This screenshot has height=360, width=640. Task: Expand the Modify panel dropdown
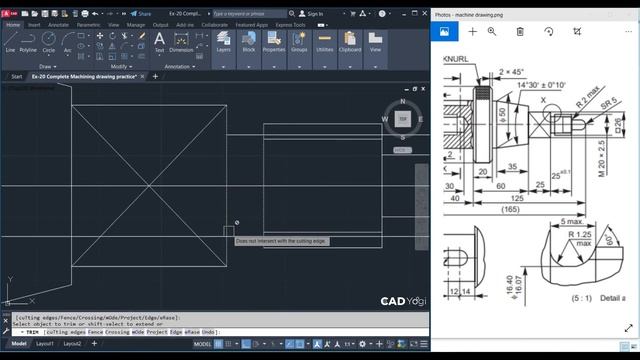click(122, 67)
